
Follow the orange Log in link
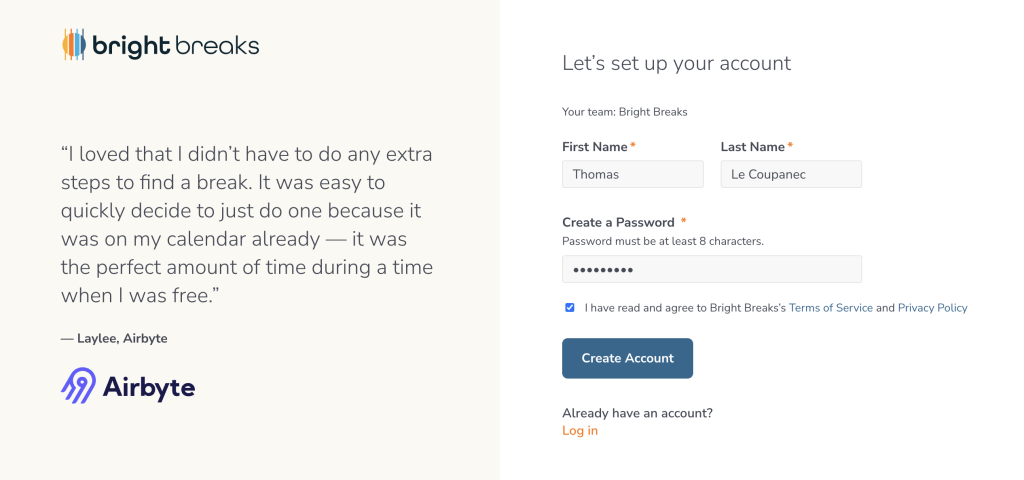tap(580, 431)
